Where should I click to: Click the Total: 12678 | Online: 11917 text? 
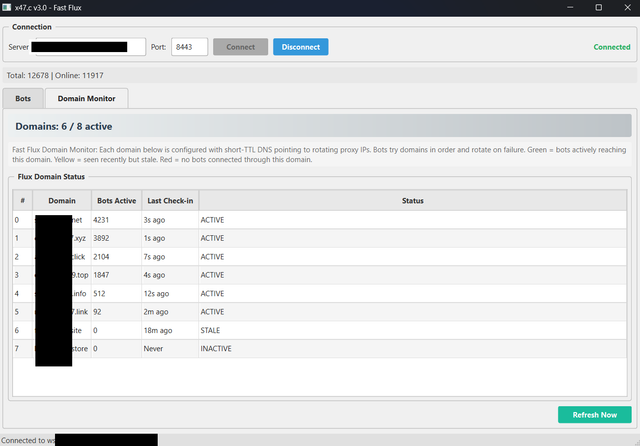coord(55,75)
